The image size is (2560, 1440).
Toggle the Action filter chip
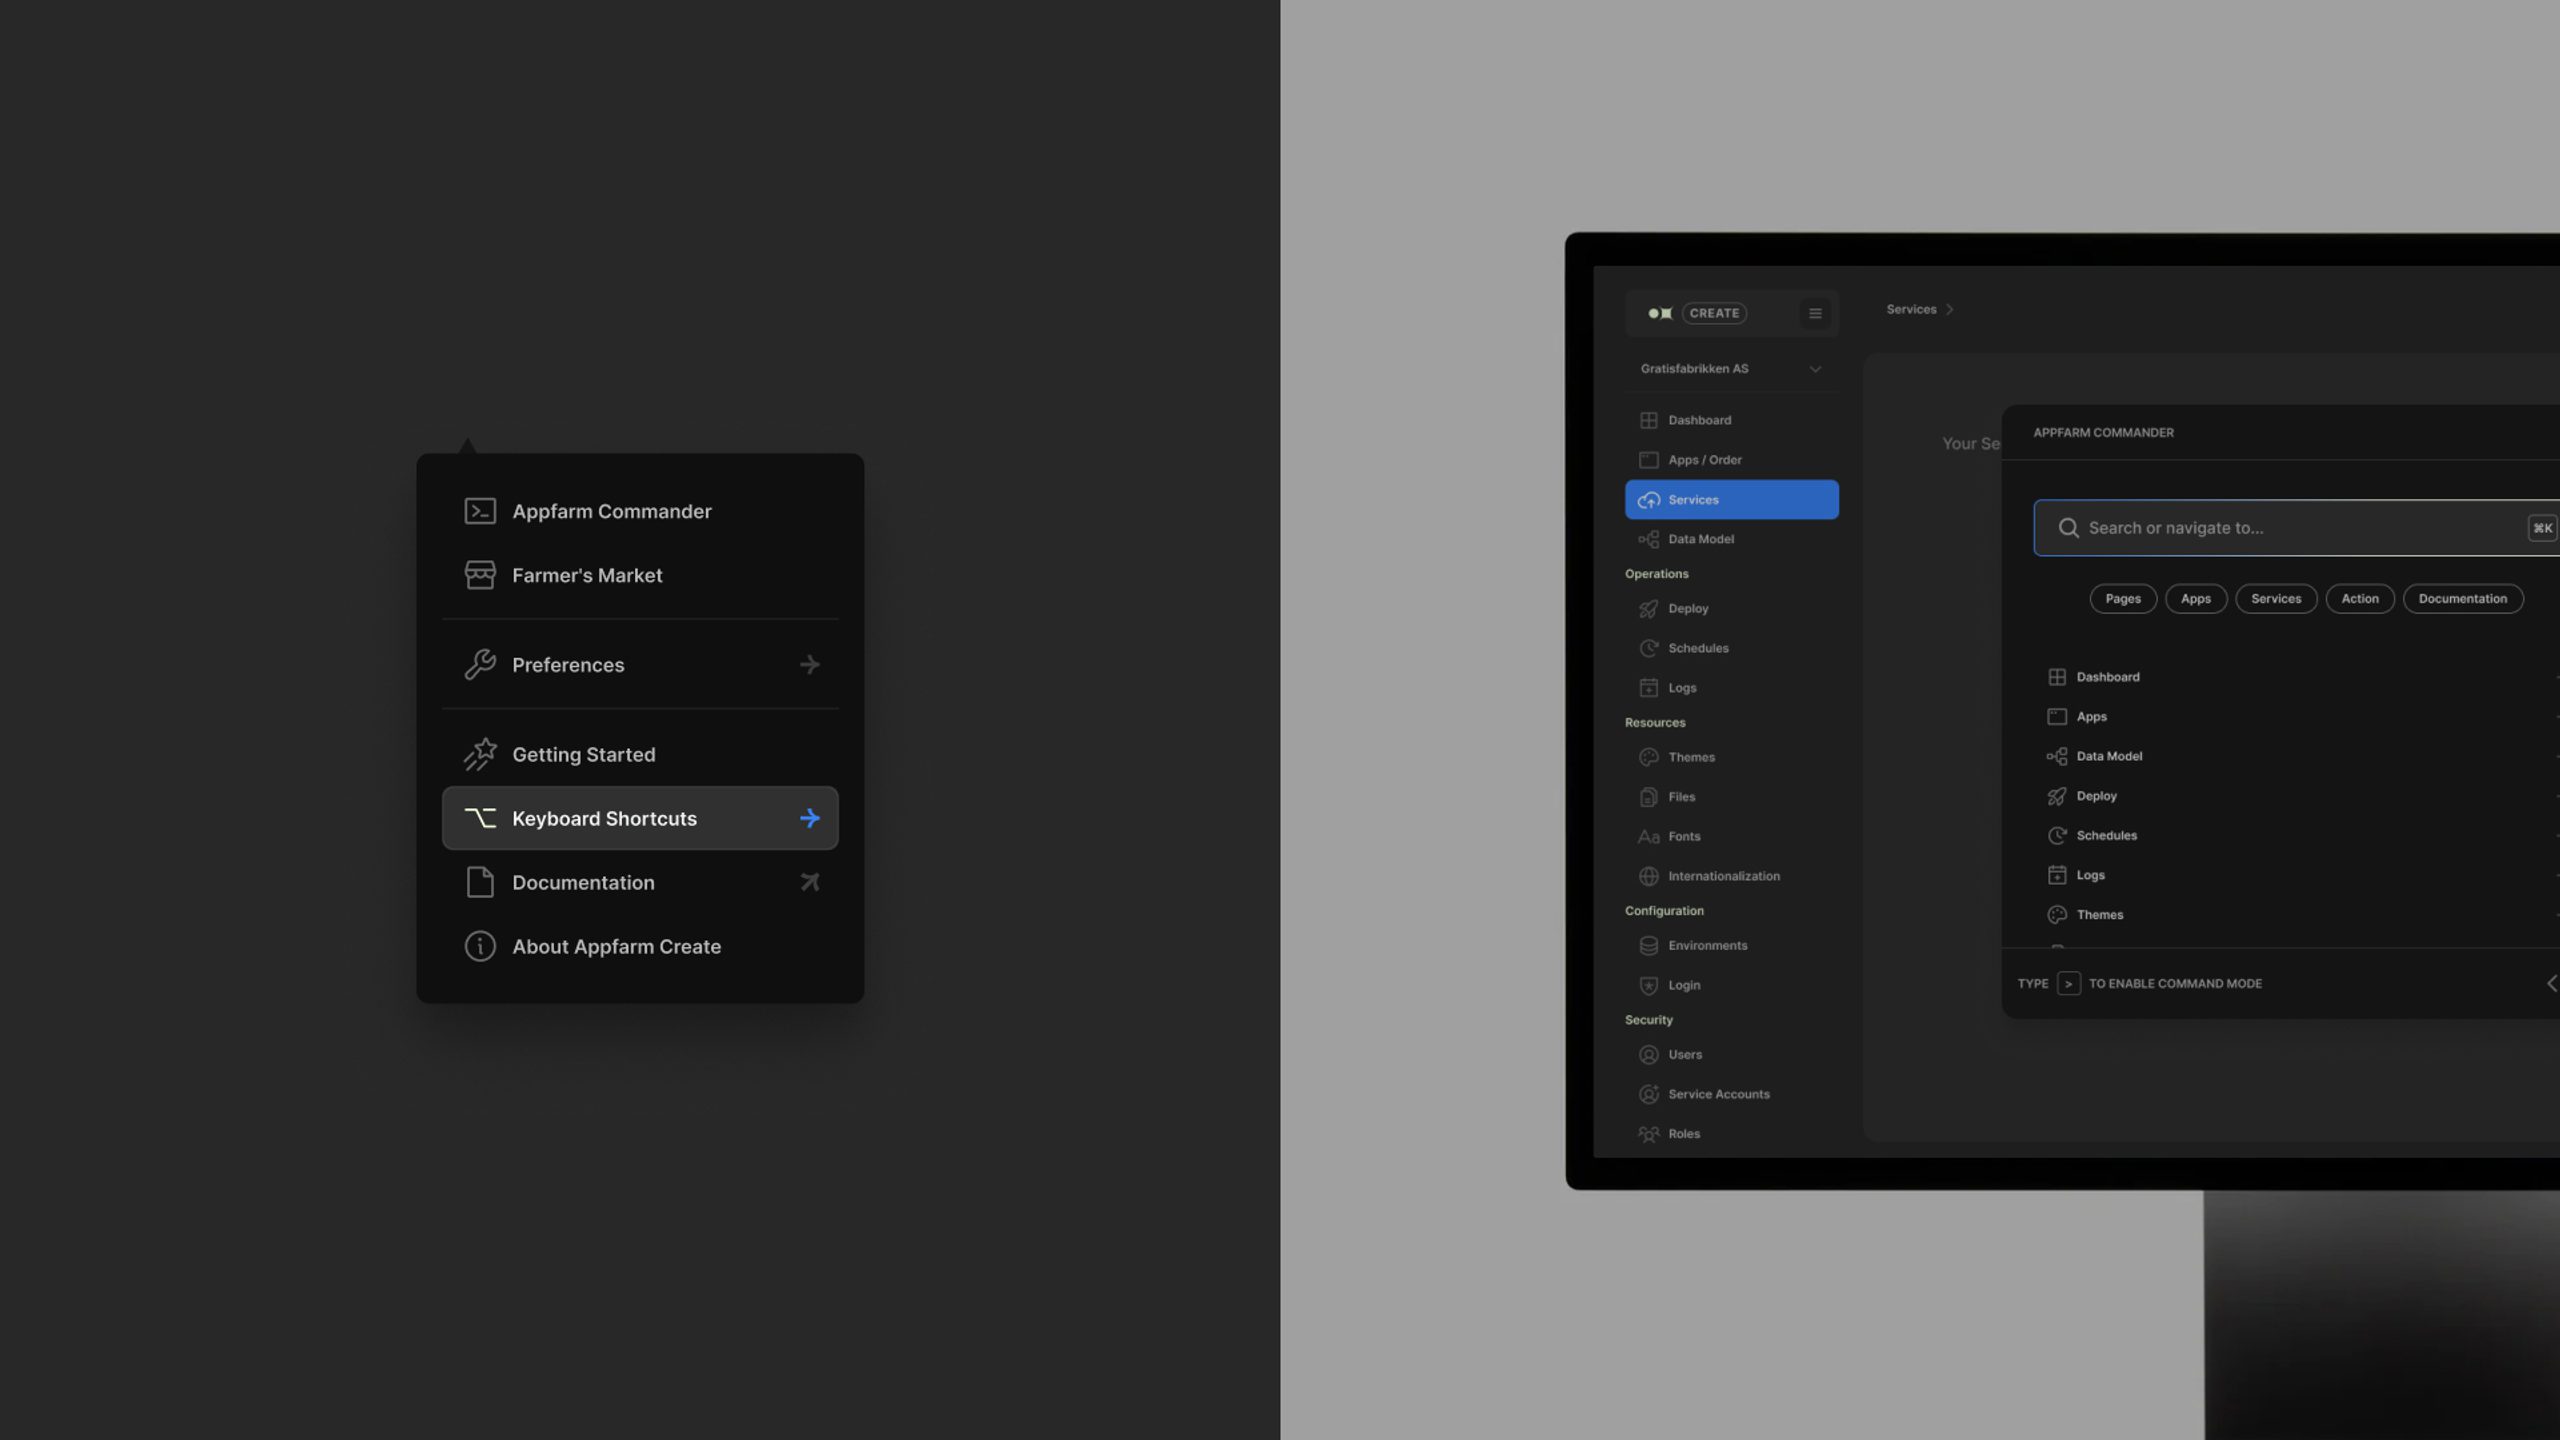click(x=2359, y=599)
